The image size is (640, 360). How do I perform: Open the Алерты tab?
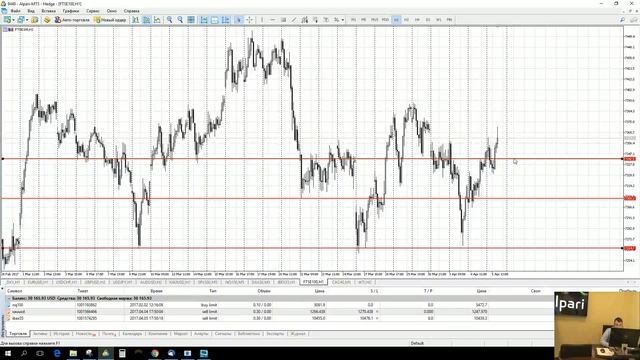click(201, 334)
